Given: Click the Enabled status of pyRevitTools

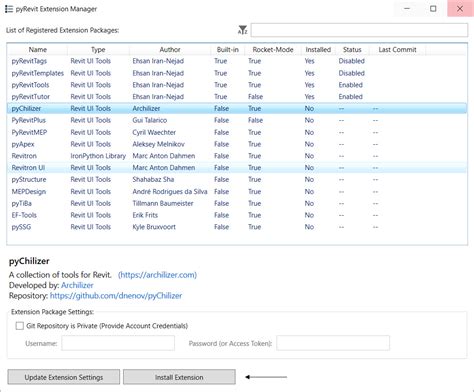Looking at the screenshot, I should pyautogui.click(x=351, y=85).
